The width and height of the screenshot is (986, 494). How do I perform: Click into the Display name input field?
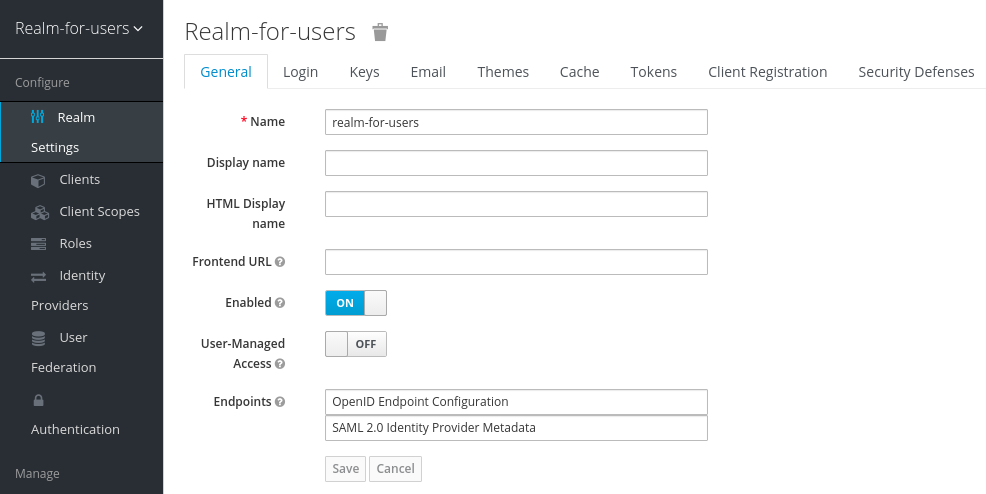click(x=516, y=163)
